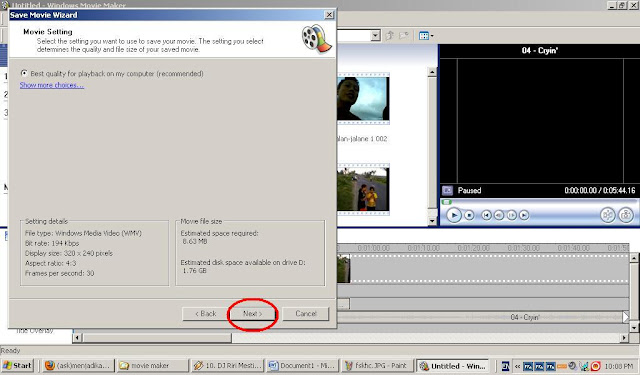This screenshot has width=640, height=375.
Task: Click the timeline horizontal scrollbar thumb
Action: (157, 337)
